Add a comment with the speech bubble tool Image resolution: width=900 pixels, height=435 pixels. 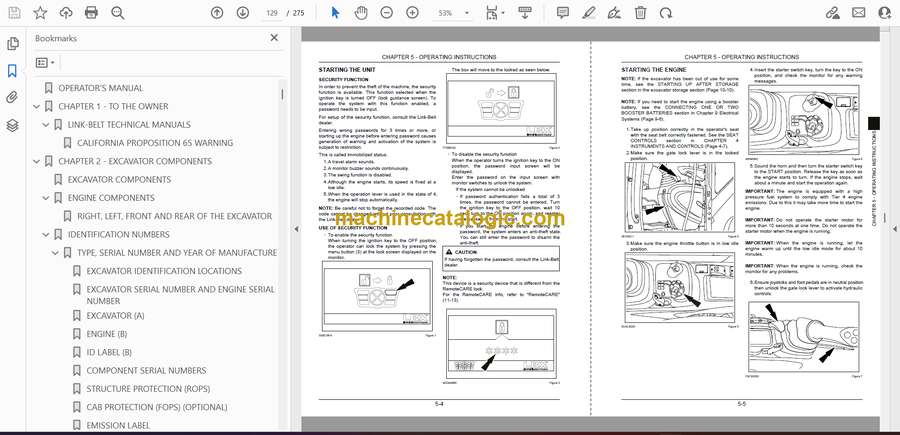pyautogui.click(x=563, y=13)
